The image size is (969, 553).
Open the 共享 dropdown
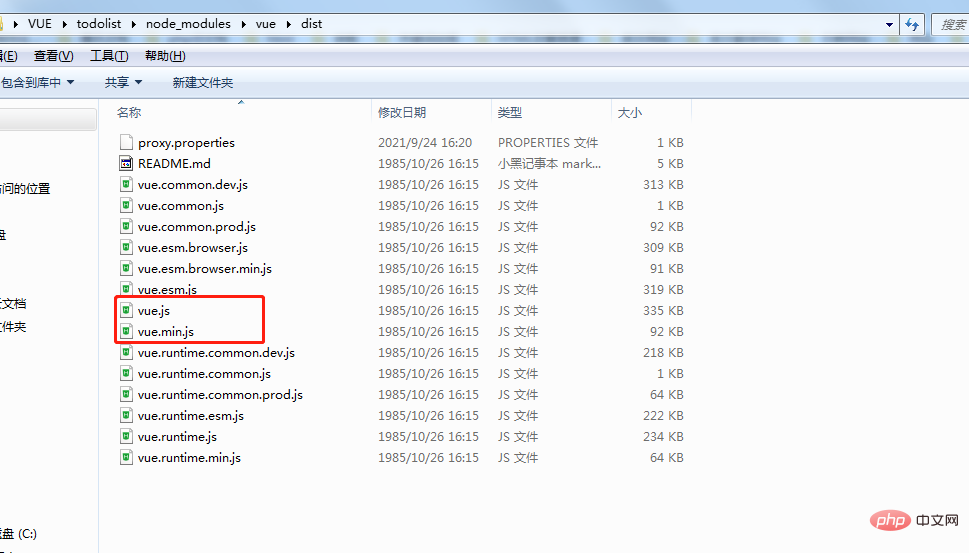[124, 82]
